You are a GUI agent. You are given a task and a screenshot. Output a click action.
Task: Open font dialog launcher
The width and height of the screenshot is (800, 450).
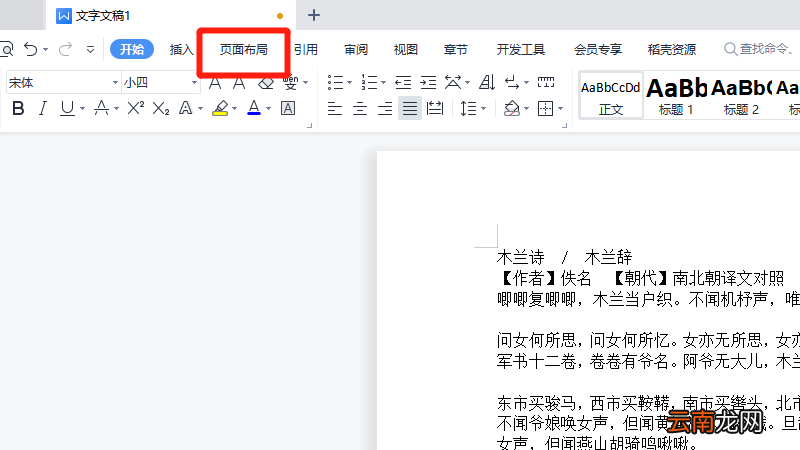point(309,125)
